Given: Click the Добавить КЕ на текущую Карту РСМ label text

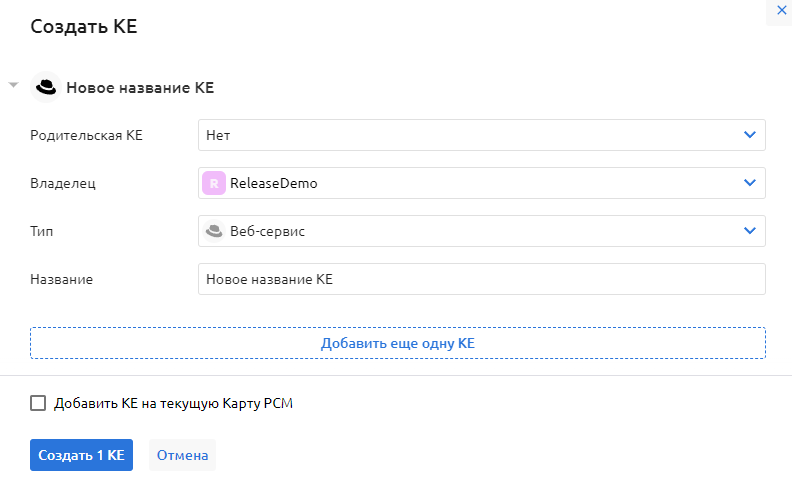Looking at the screenshot, I should [x=174, y=403].
